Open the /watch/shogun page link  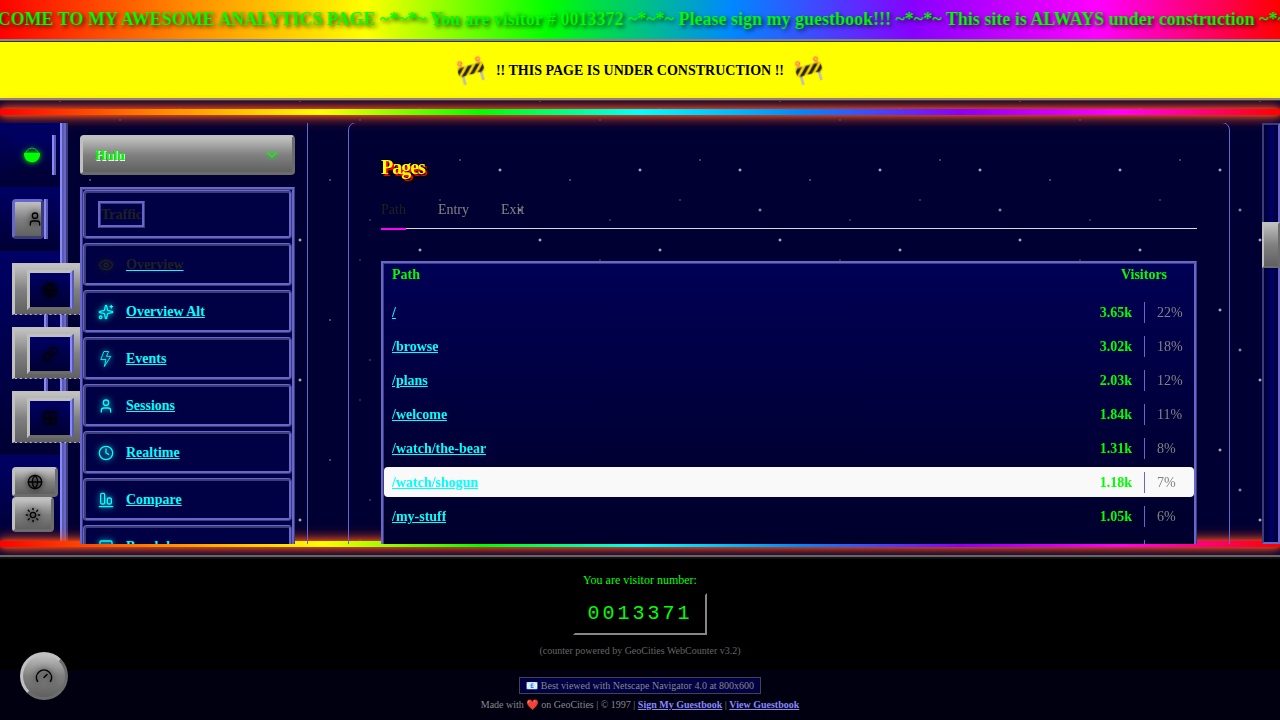coord(435,482)
